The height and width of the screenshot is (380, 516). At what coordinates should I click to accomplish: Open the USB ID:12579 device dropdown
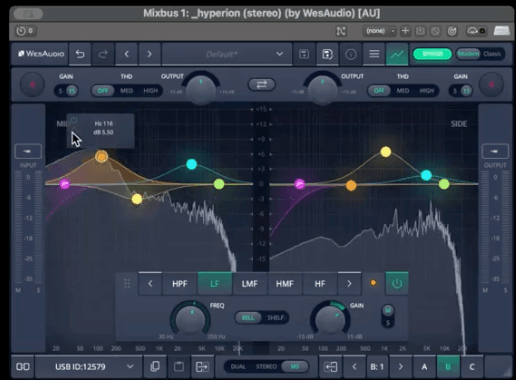[89, 367]
